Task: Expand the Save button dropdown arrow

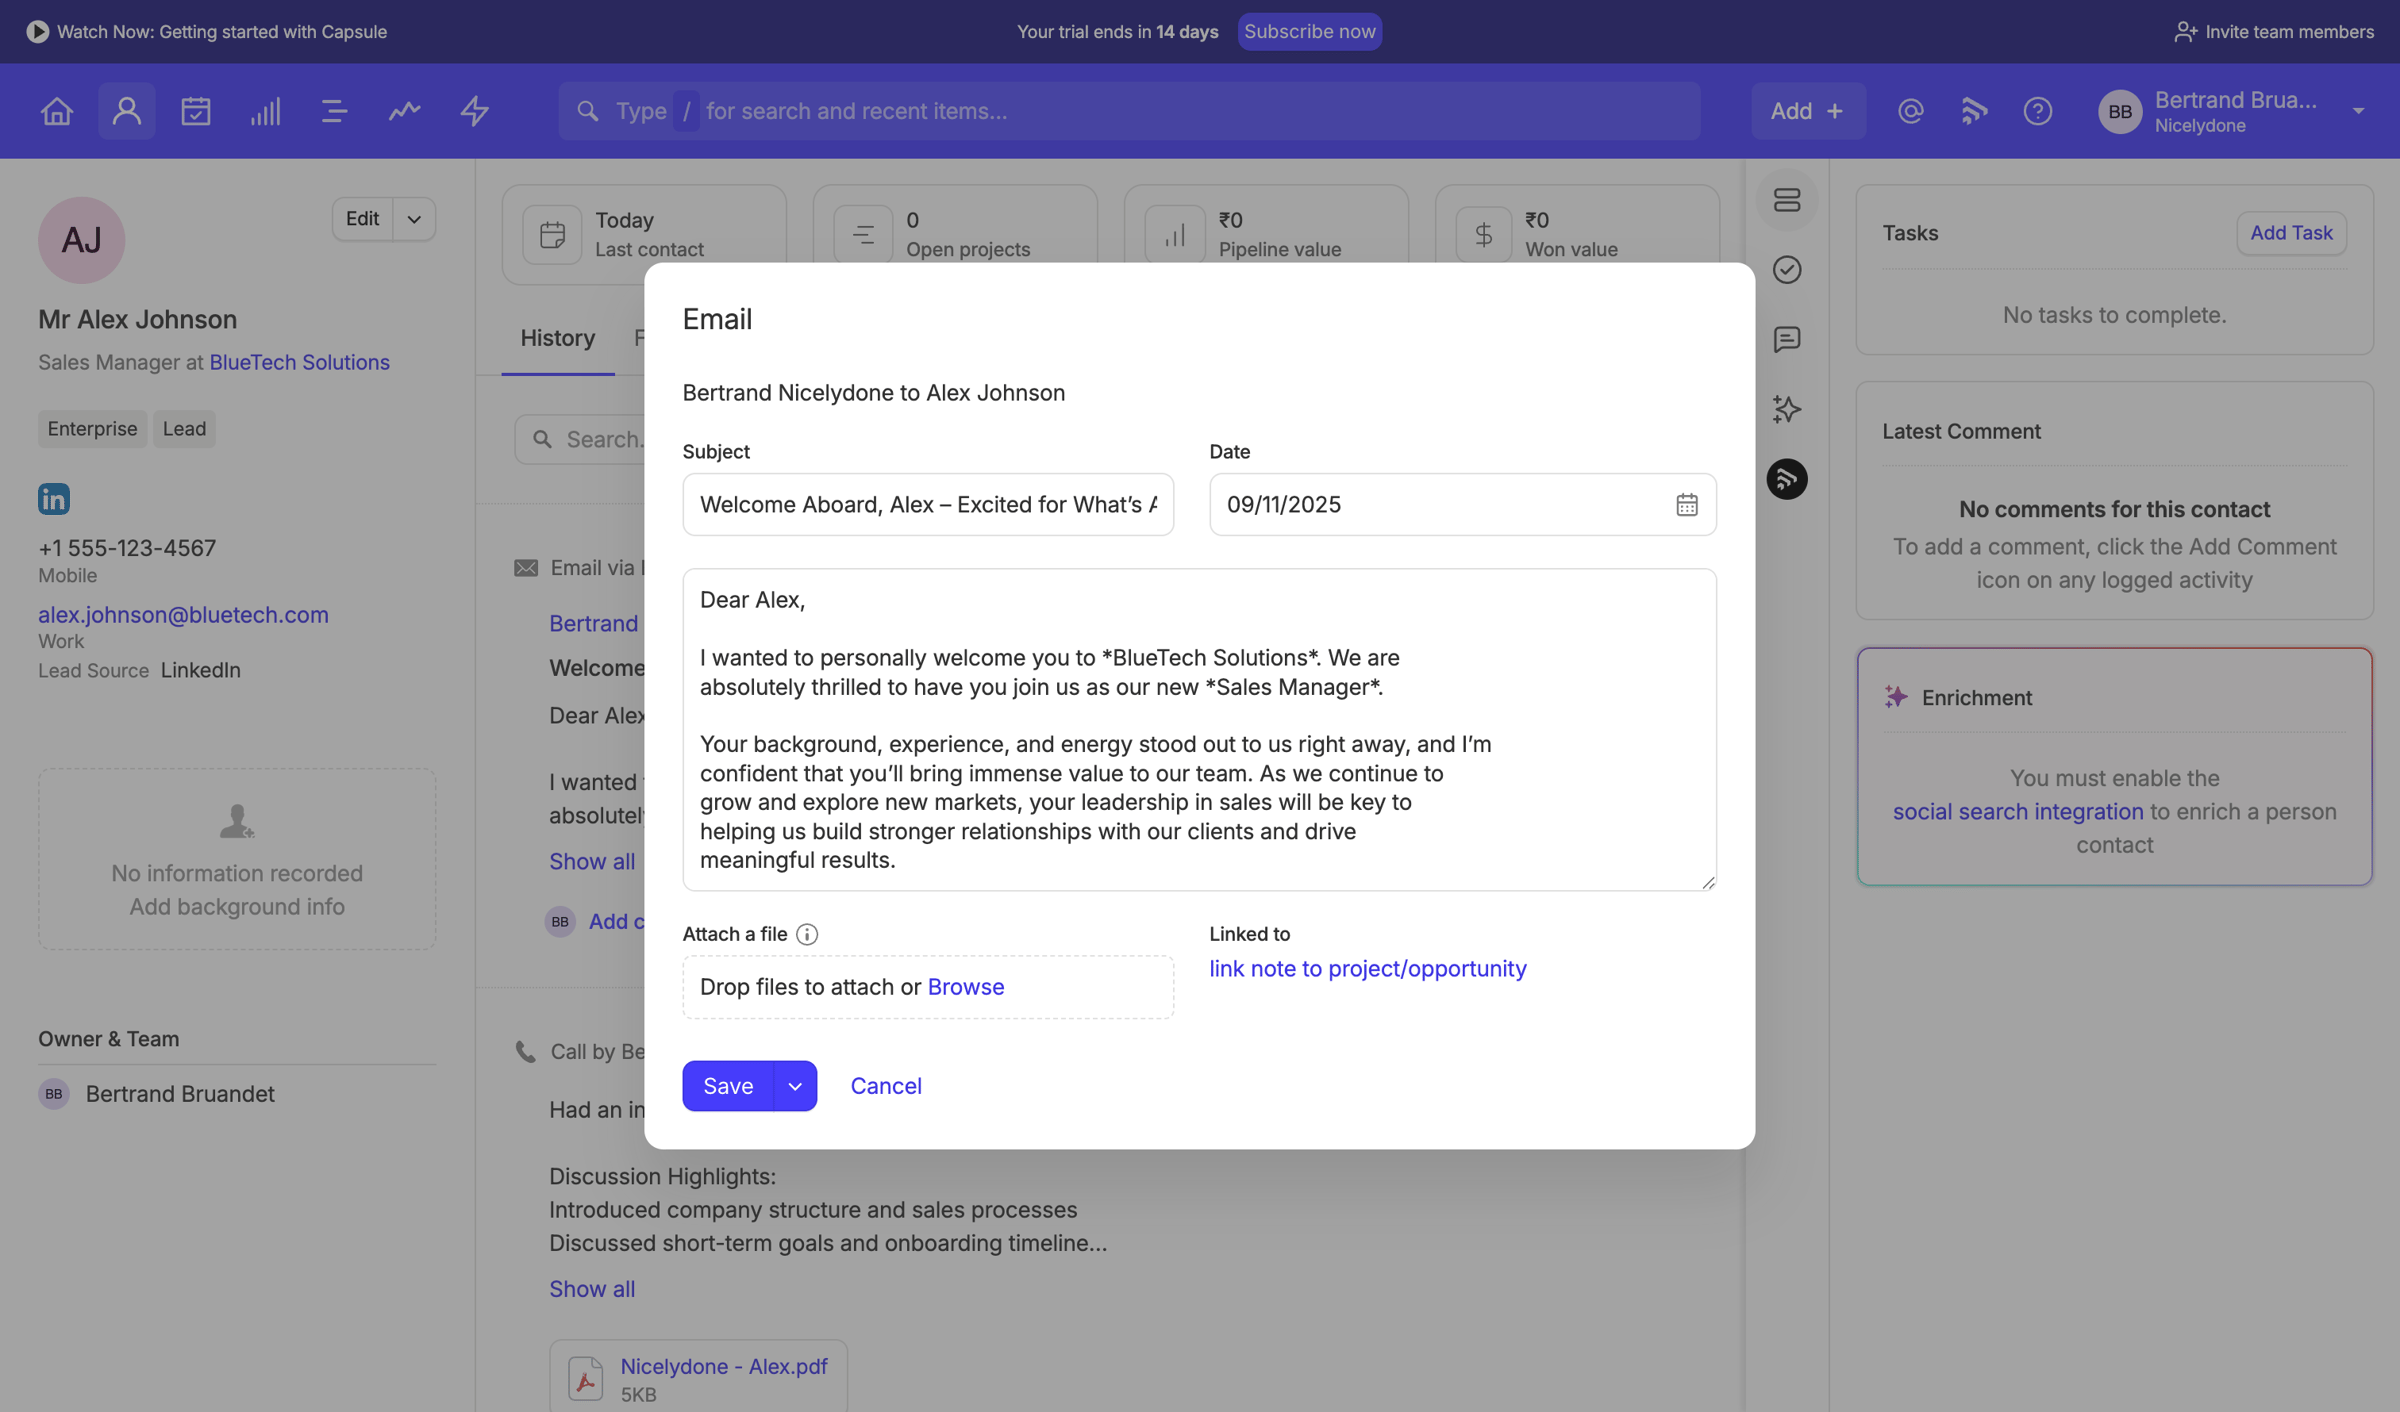Action: click(795, 1086)
